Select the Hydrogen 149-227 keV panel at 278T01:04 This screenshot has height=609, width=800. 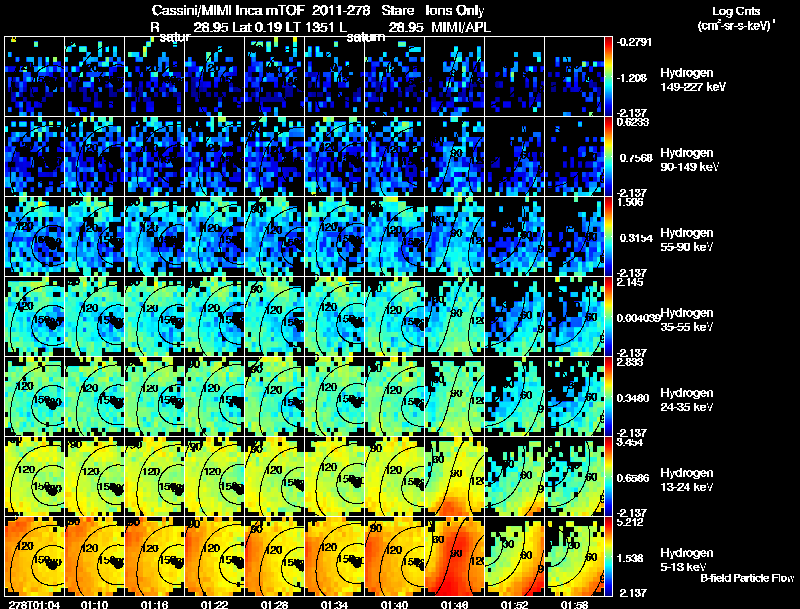[35, 77]
